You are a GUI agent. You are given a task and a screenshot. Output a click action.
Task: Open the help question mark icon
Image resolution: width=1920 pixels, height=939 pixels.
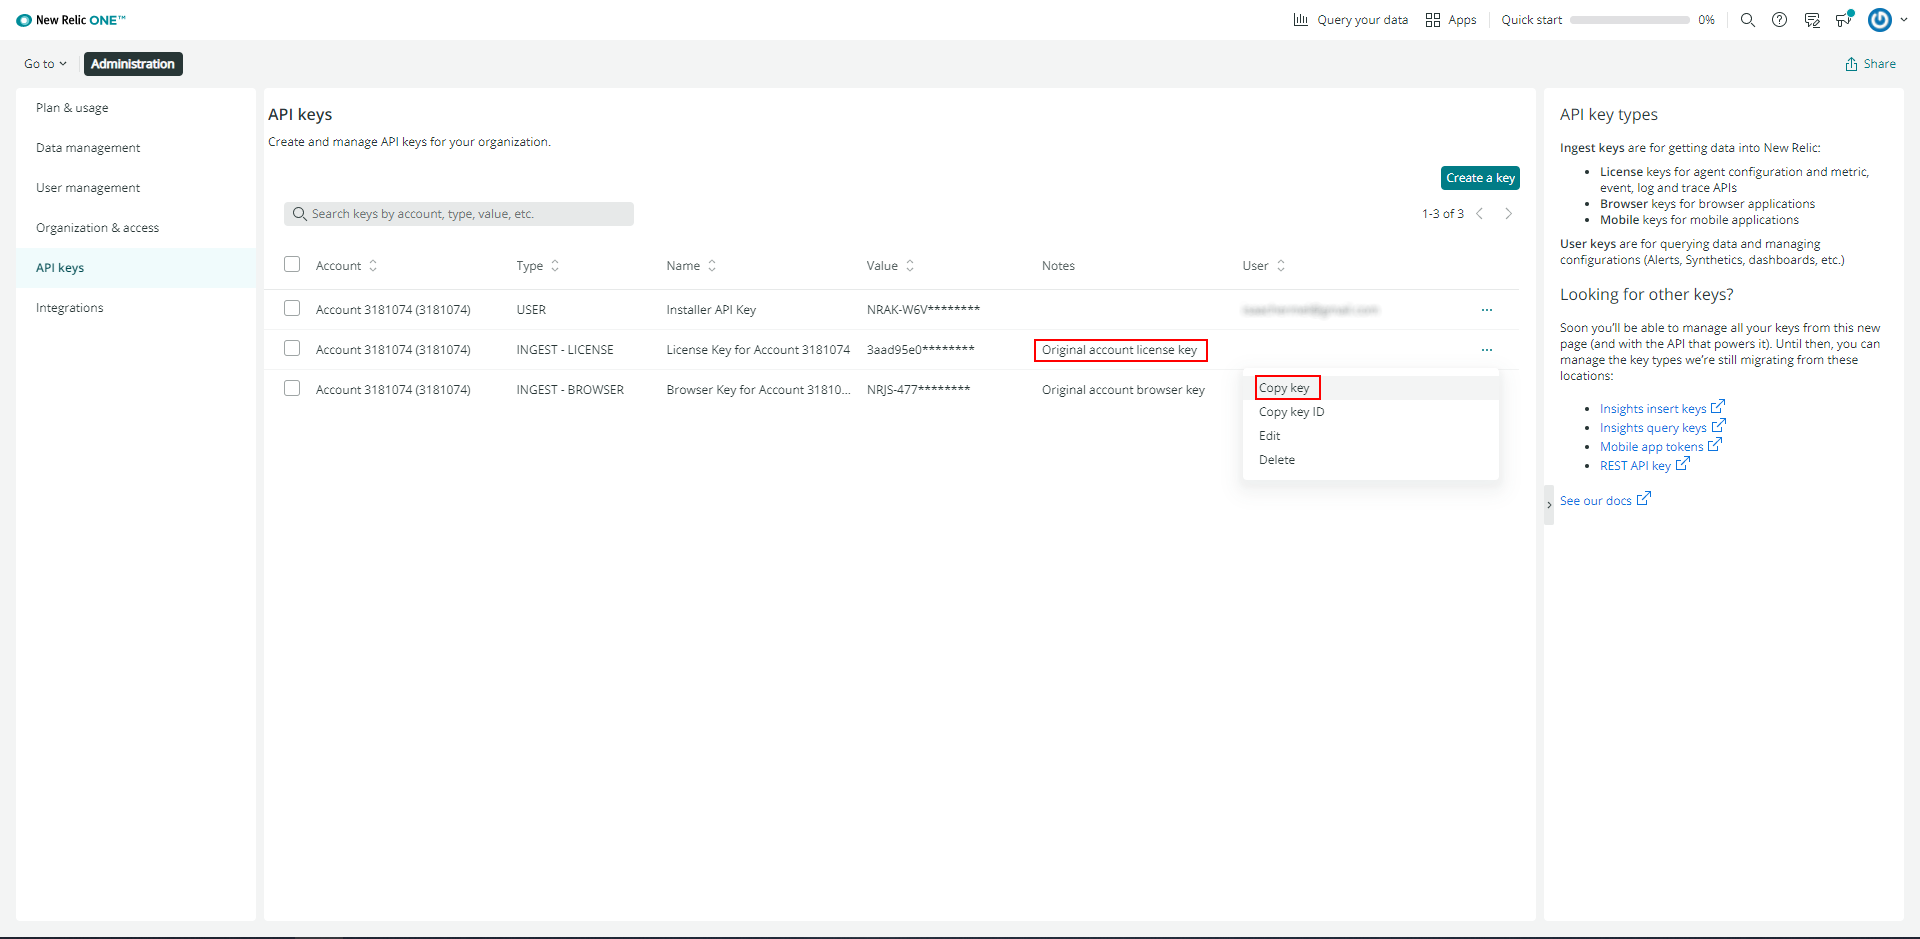tap(1779, 20)
